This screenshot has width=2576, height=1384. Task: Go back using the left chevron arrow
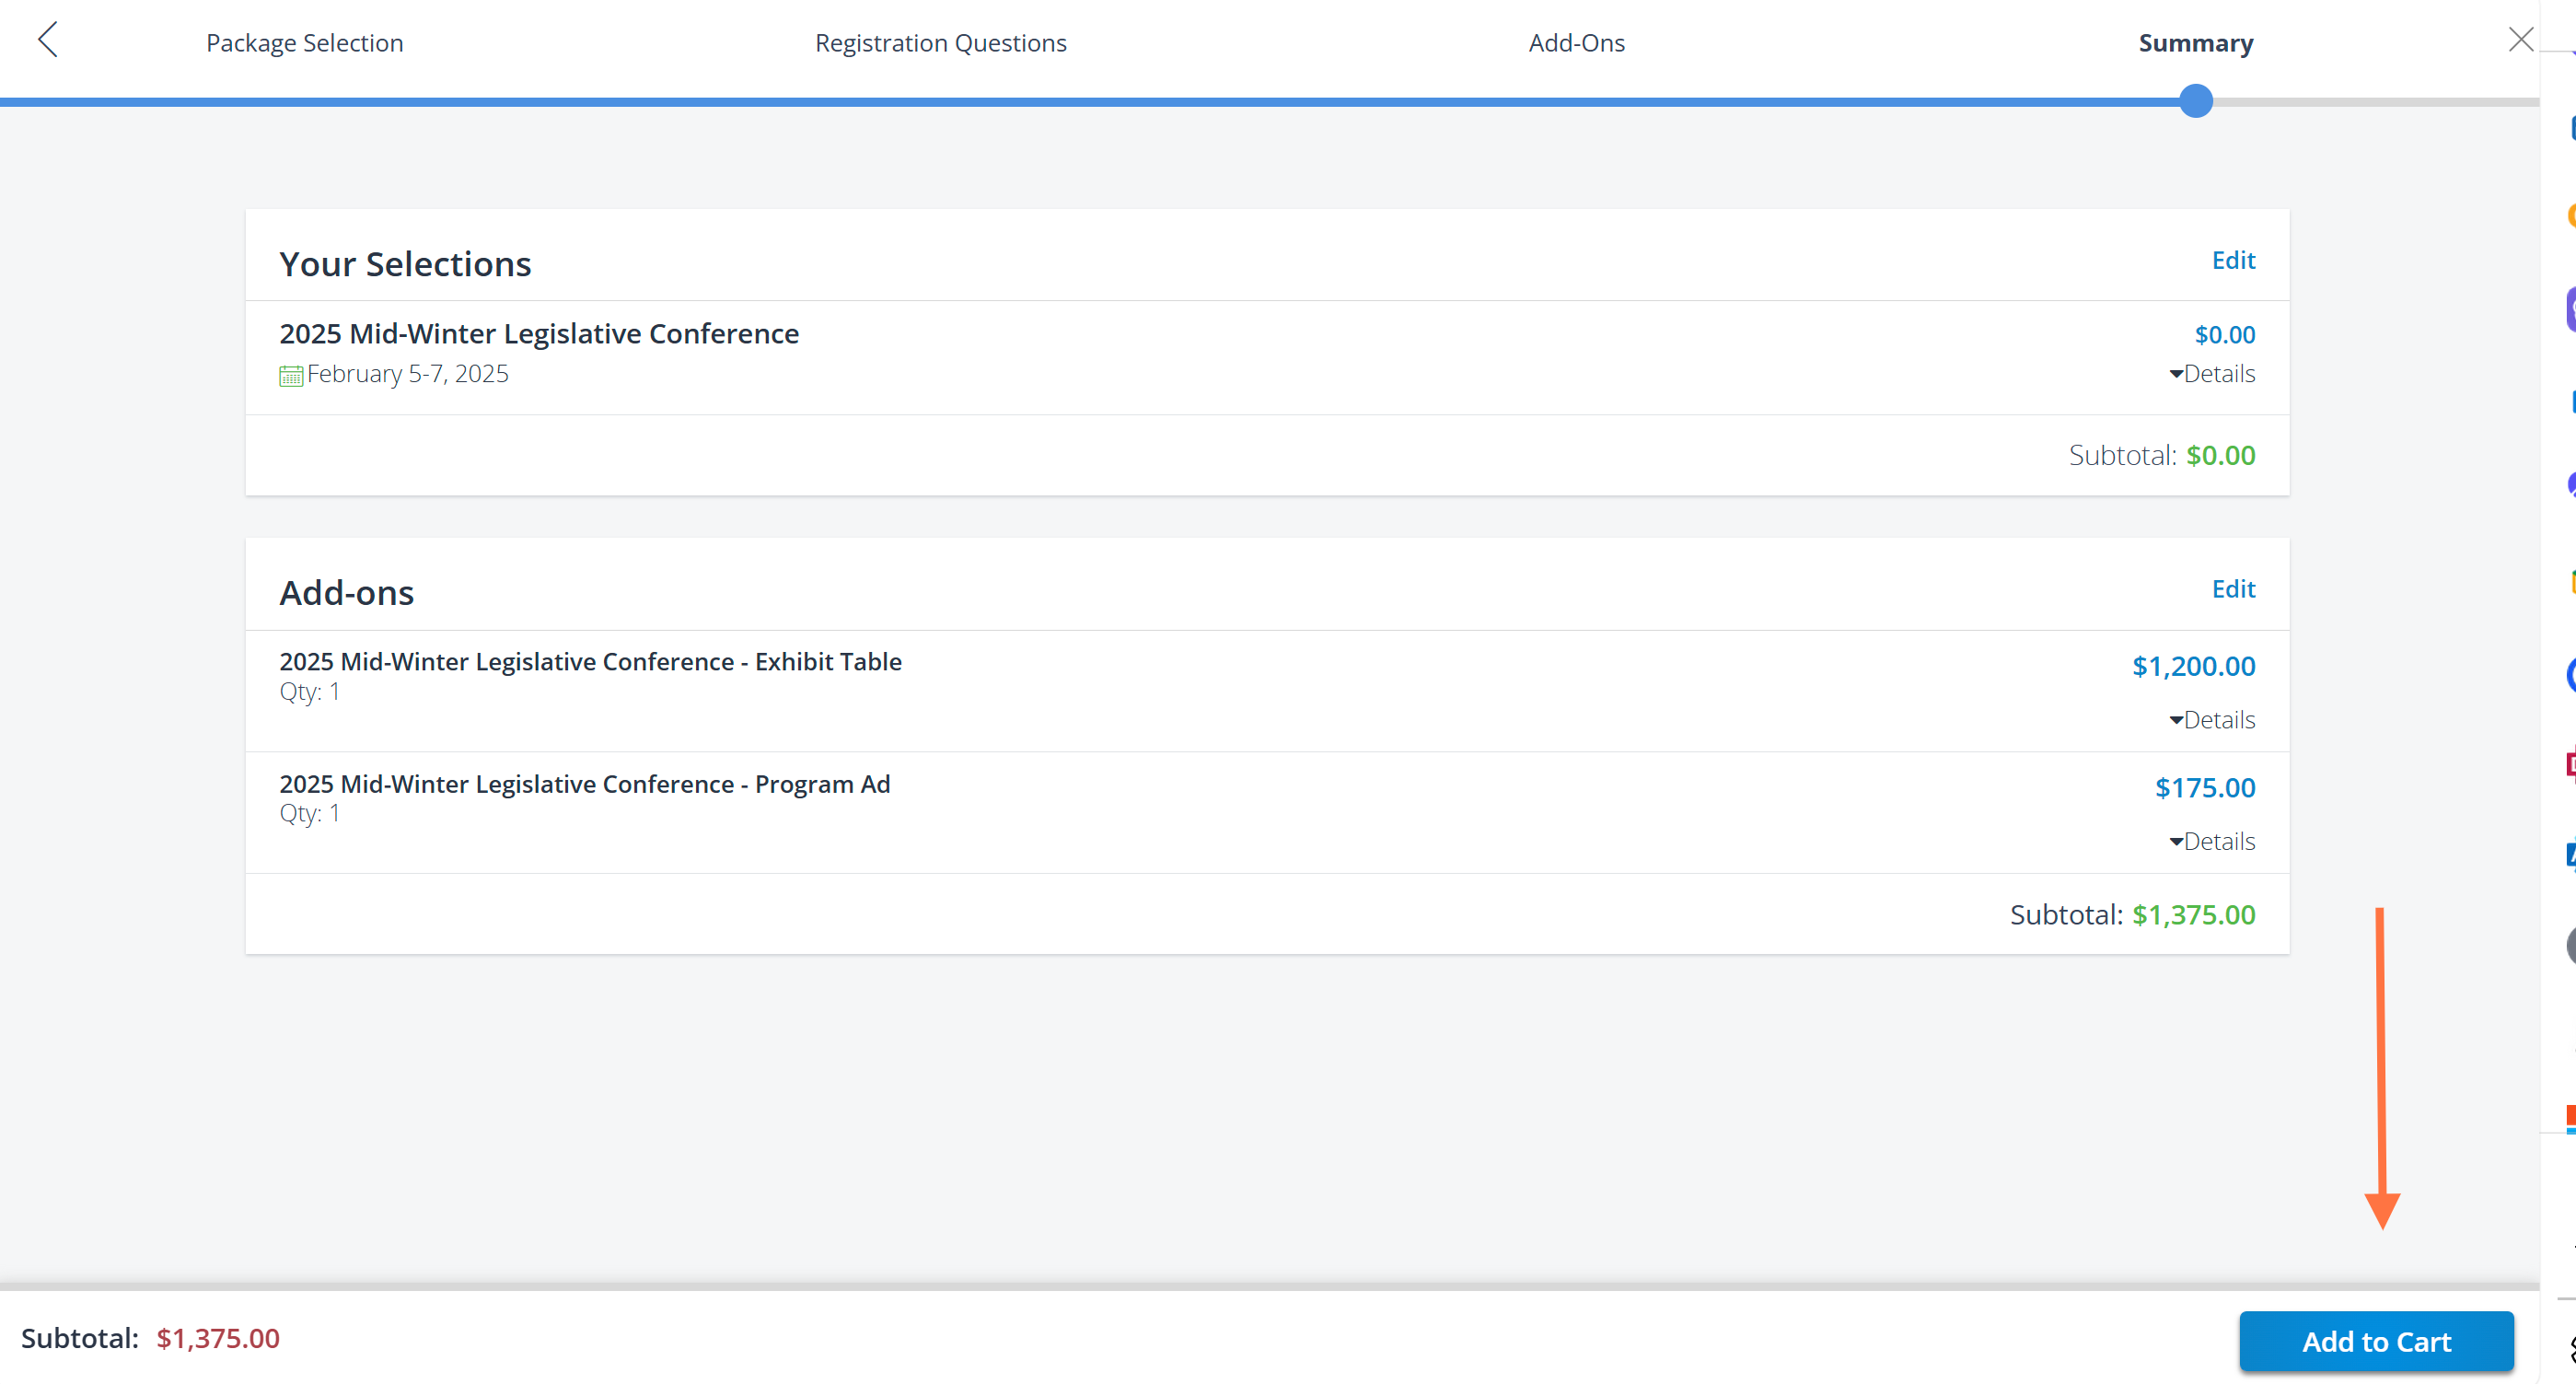tap(48, 40)
